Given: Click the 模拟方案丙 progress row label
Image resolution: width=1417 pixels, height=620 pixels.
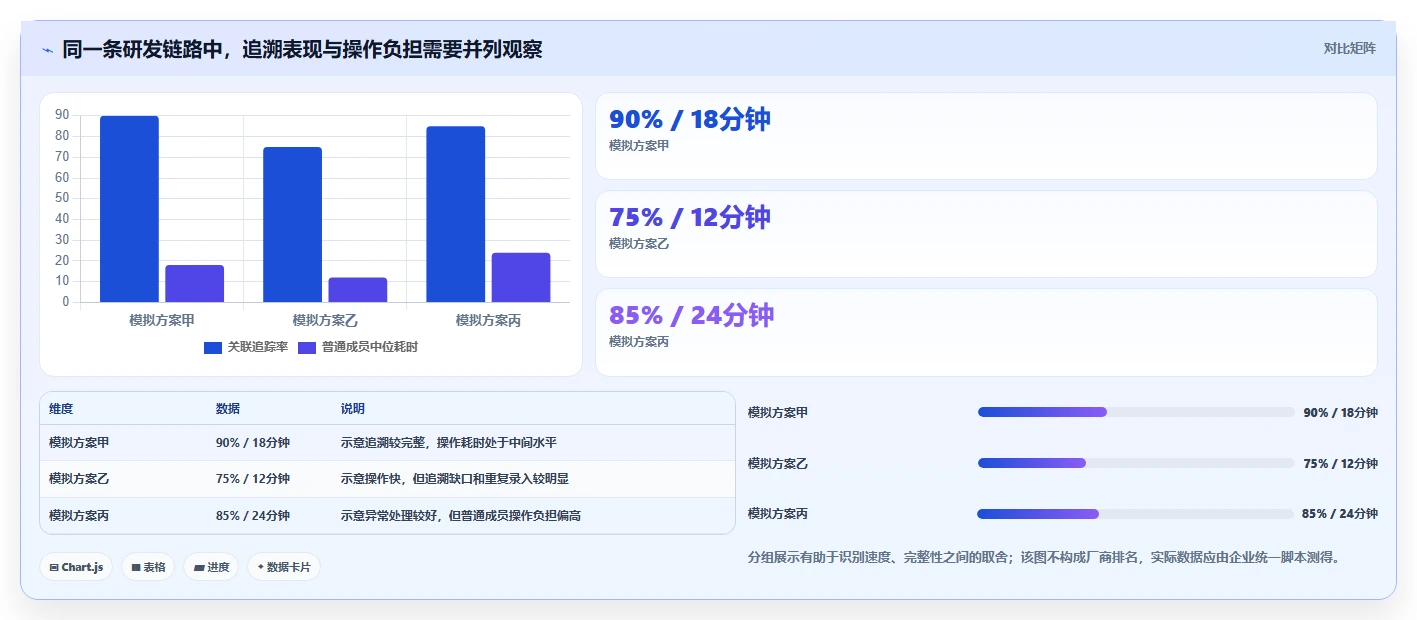Looking at the screenshot, I should [x=778, y=514].
